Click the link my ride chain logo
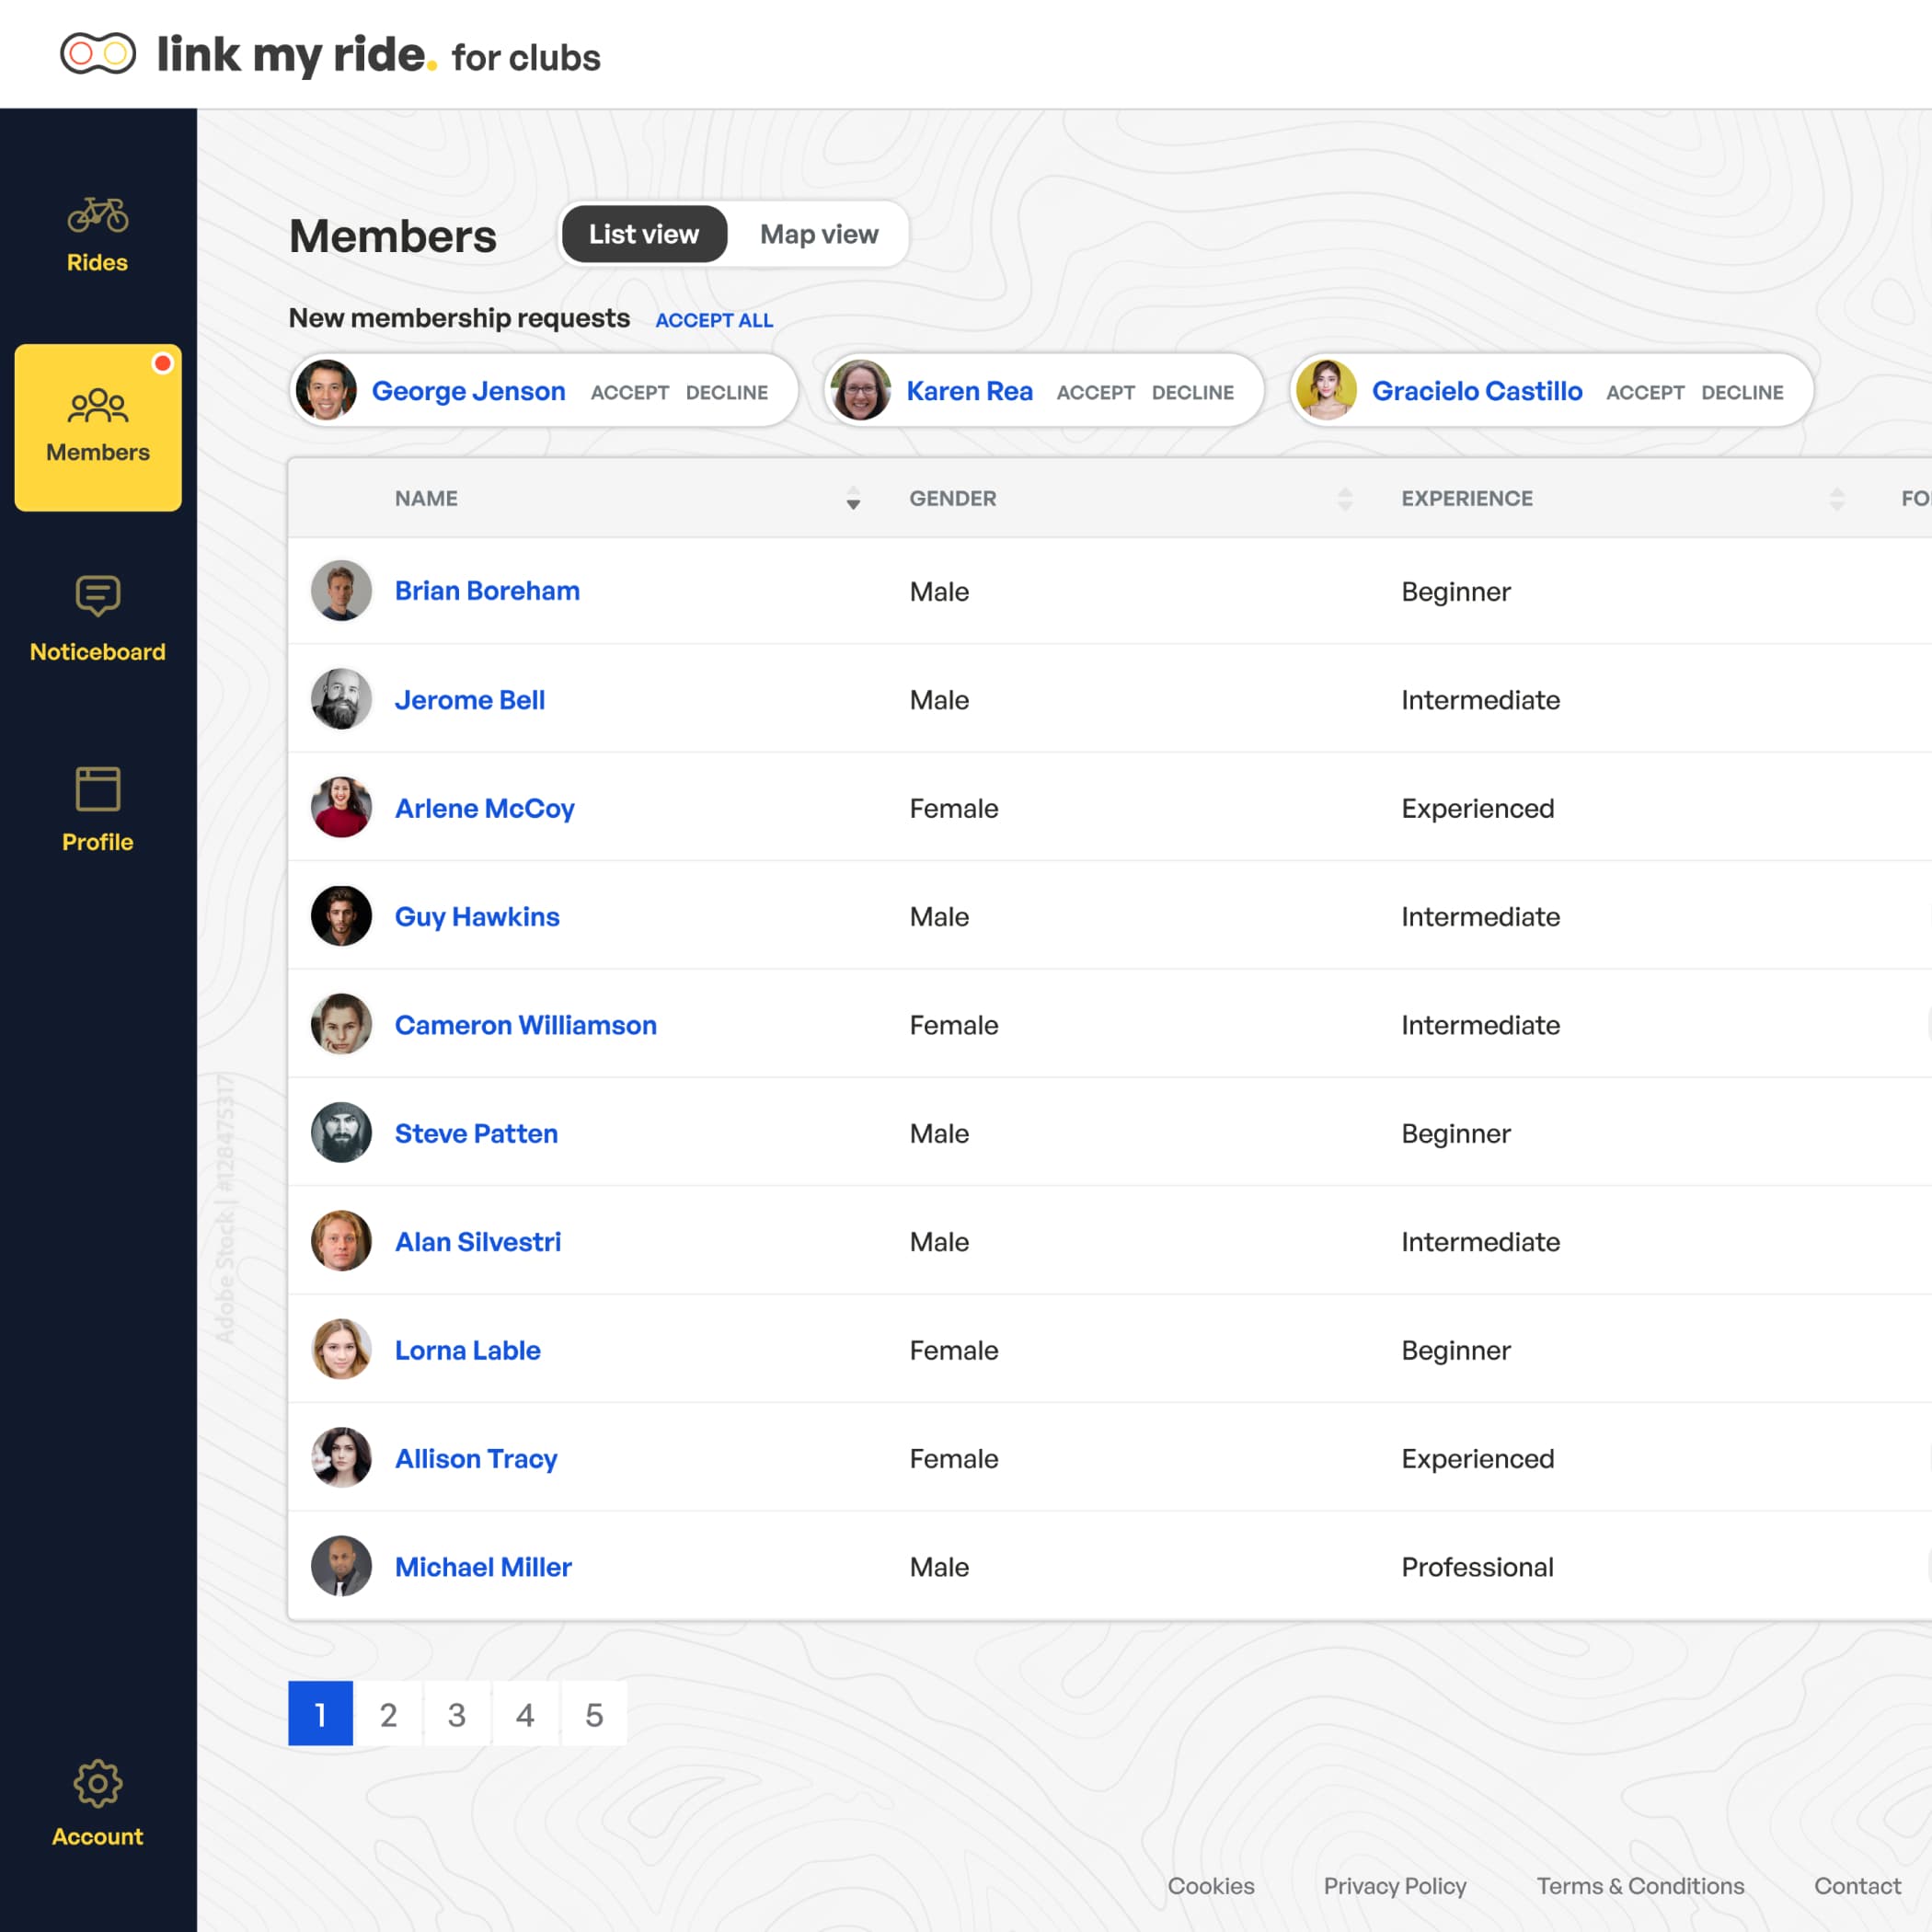This screenshot has width=1932, height=1932. [97, 54]
